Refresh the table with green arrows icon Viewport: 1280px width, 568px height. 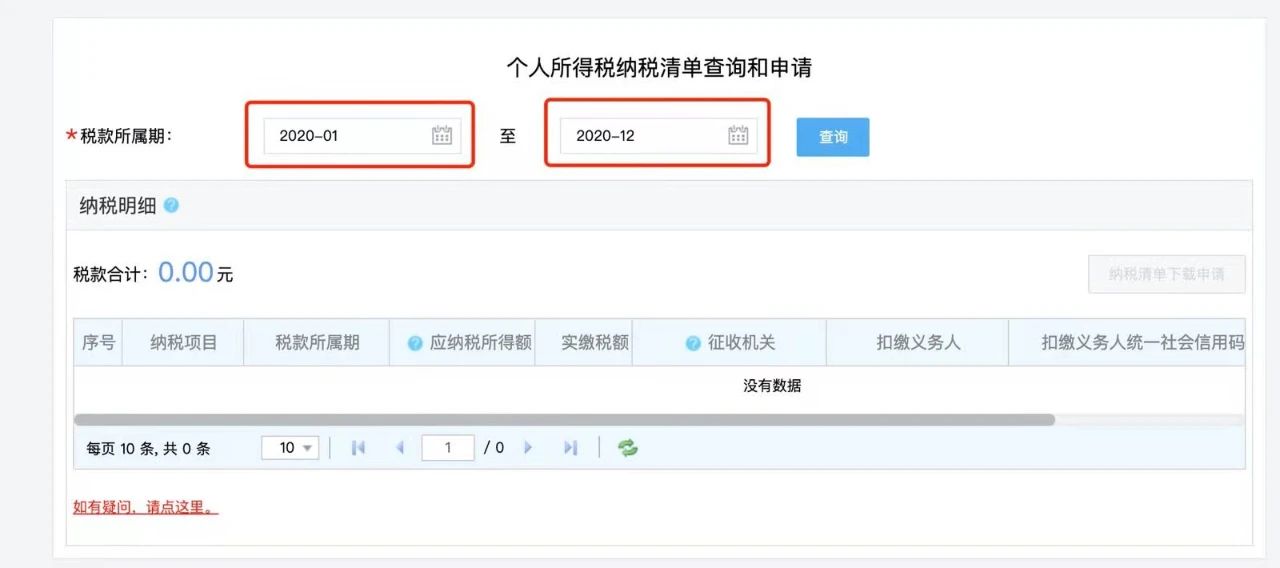628,448
